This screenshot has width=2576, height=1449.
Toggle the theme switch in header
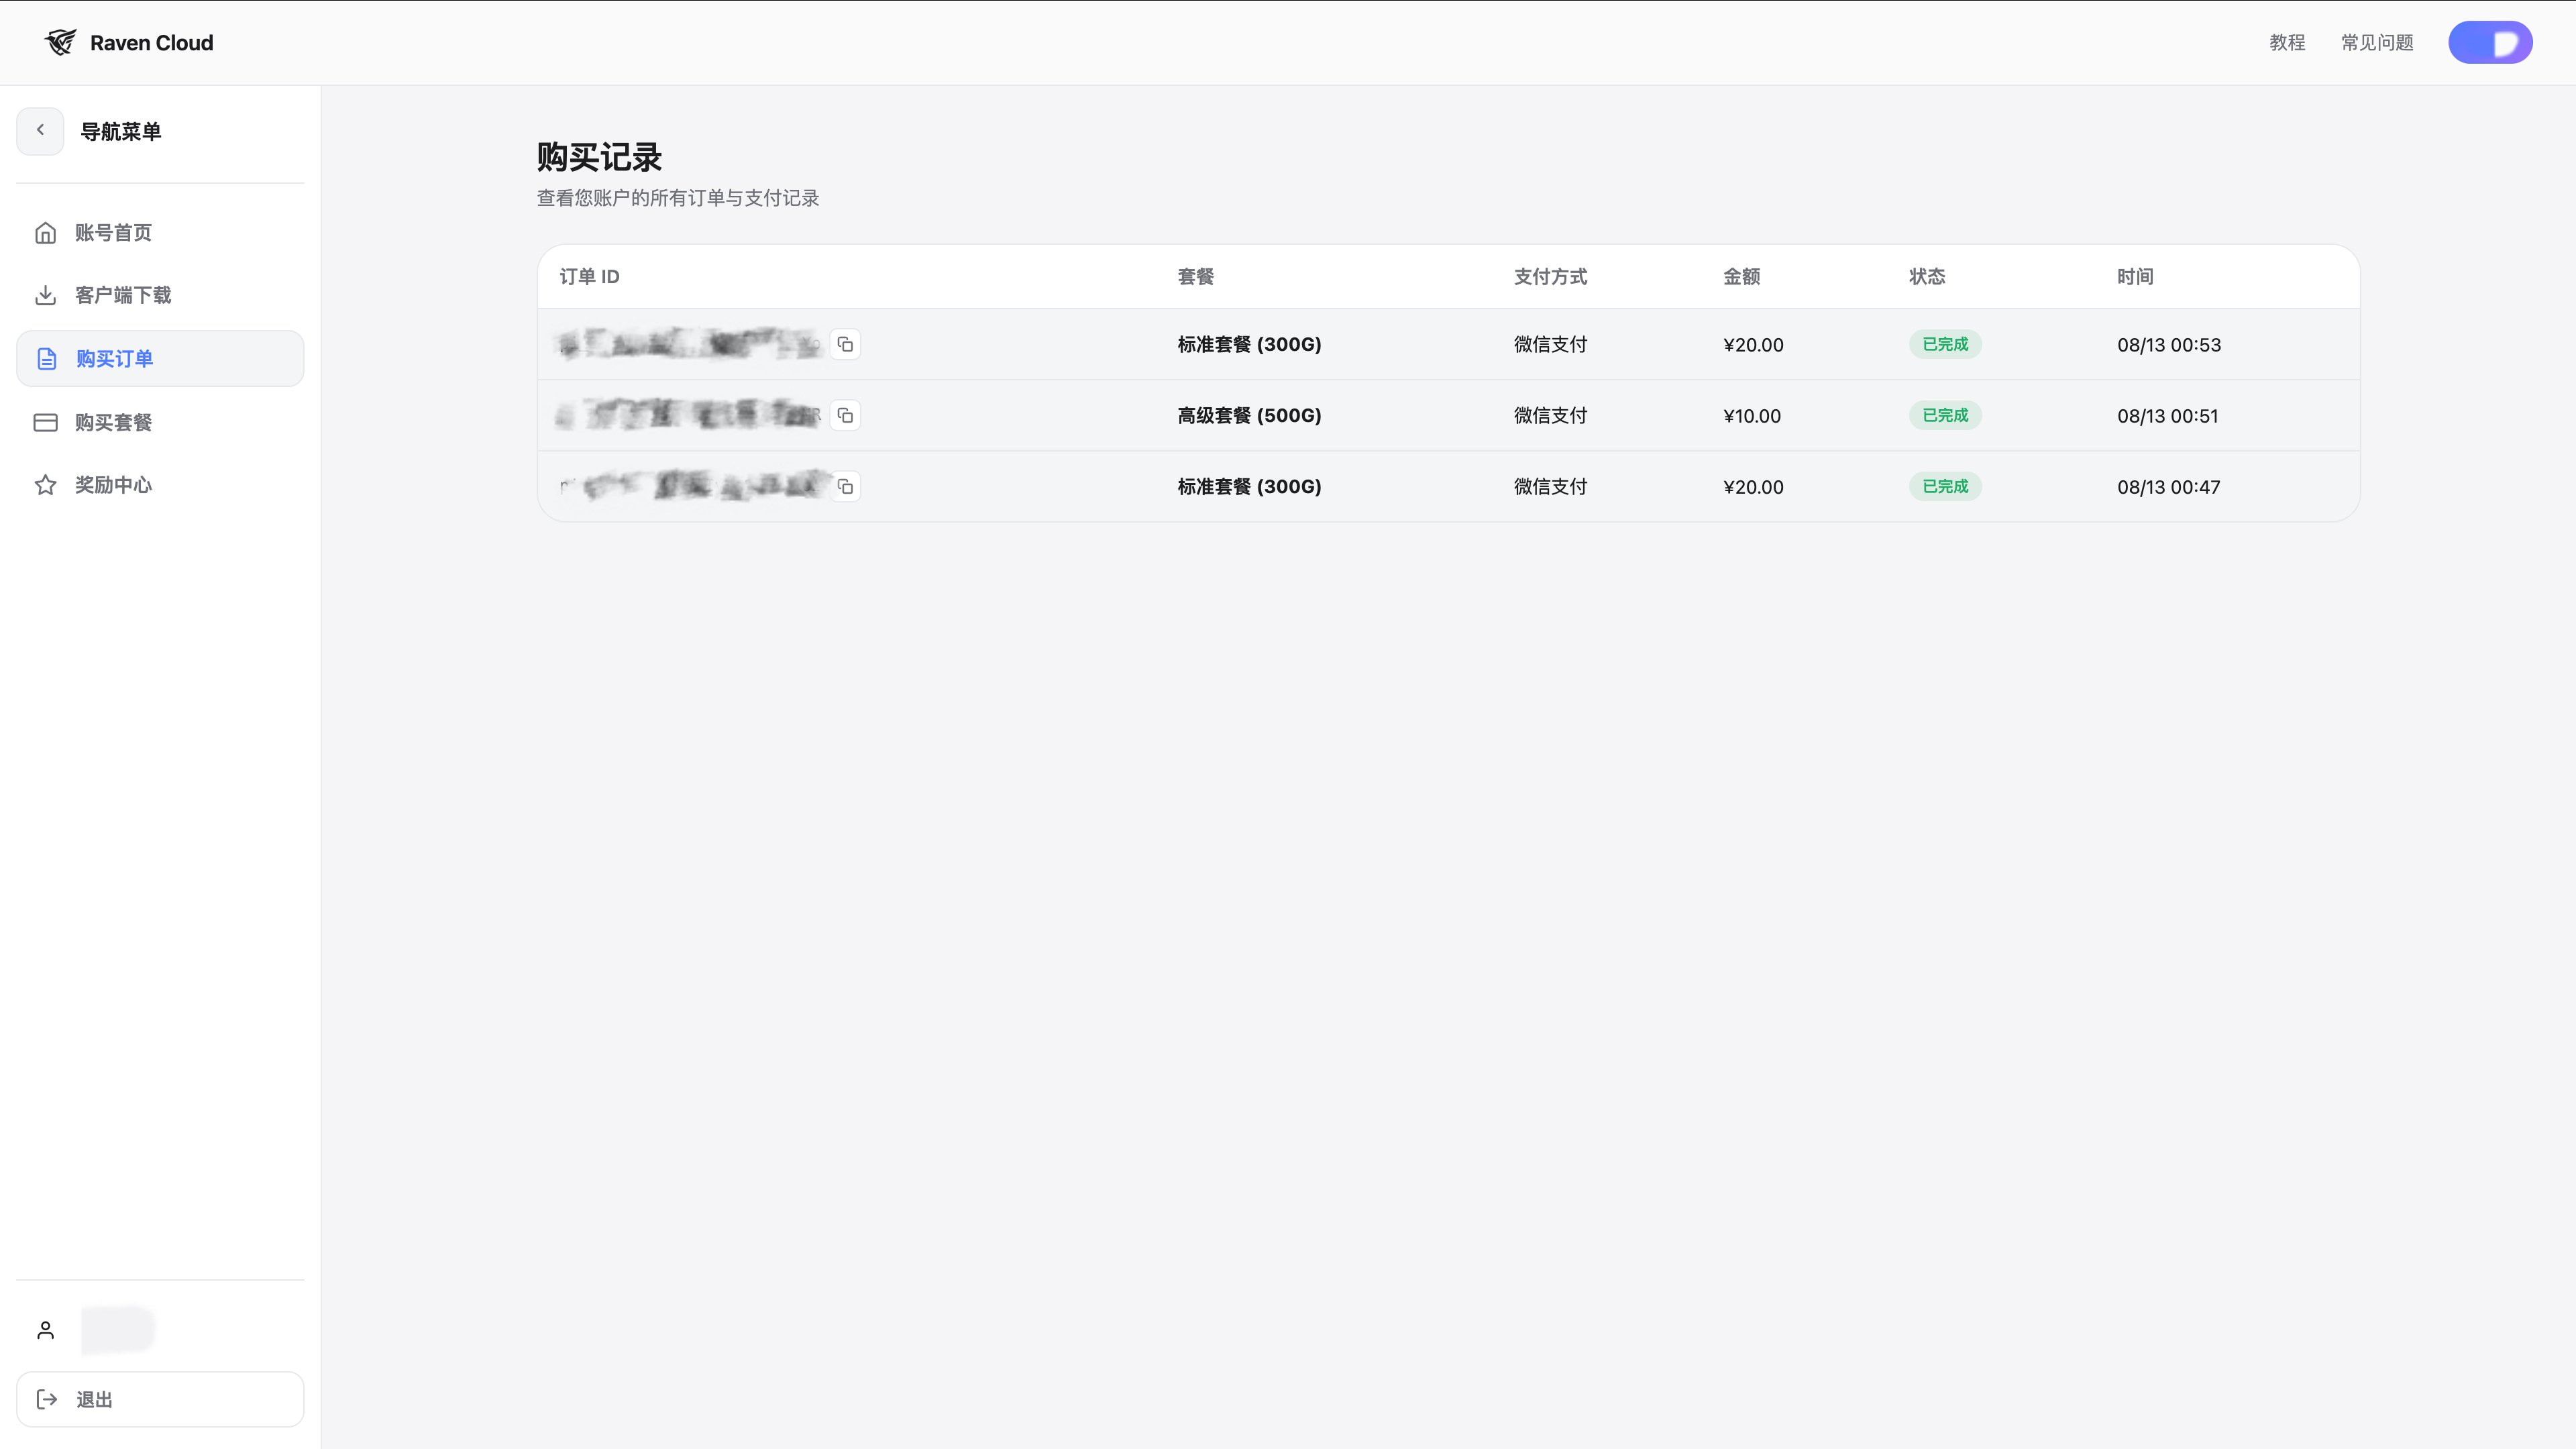pyautogui.click(x=2490, y=42)
